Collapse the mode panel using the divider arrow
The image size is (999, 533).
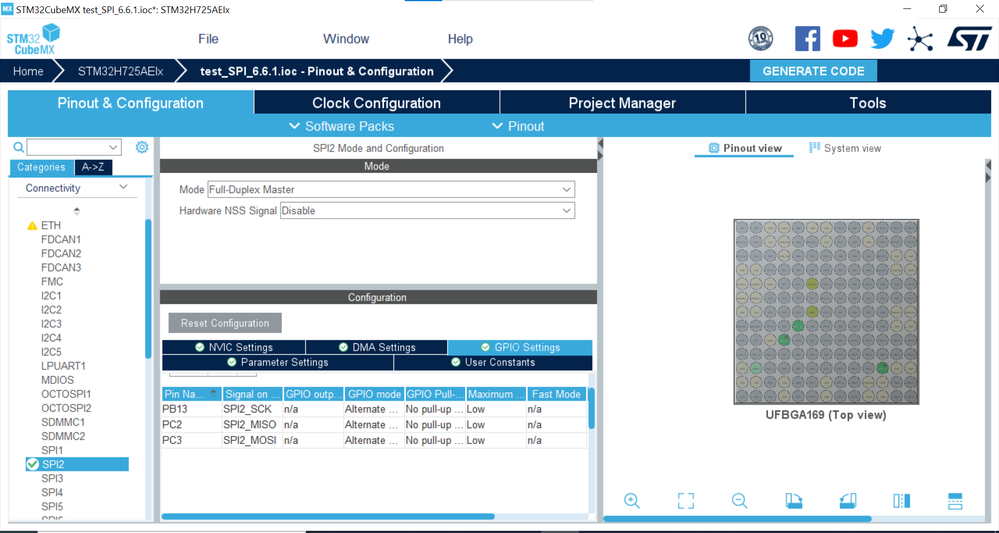600,144
